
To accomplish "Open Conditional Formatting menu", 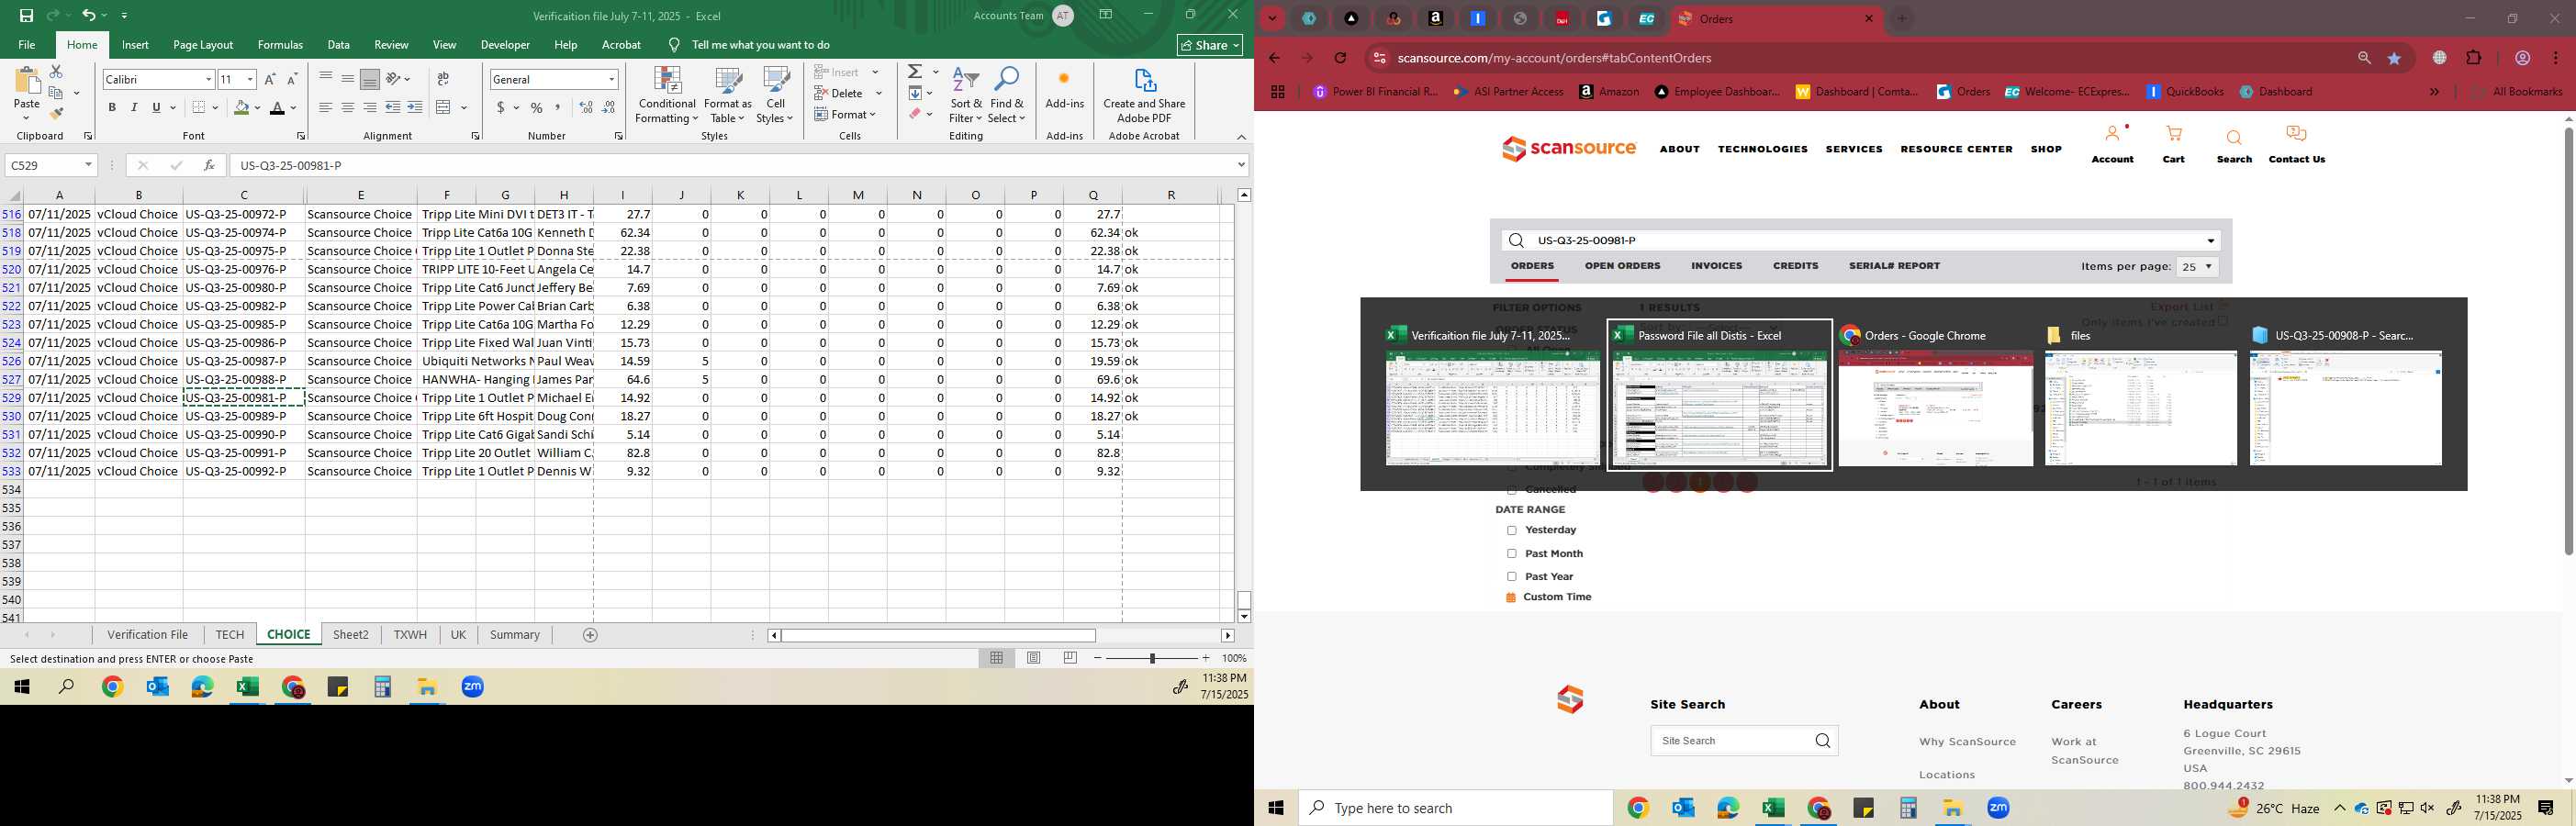I will pos(667,95).
